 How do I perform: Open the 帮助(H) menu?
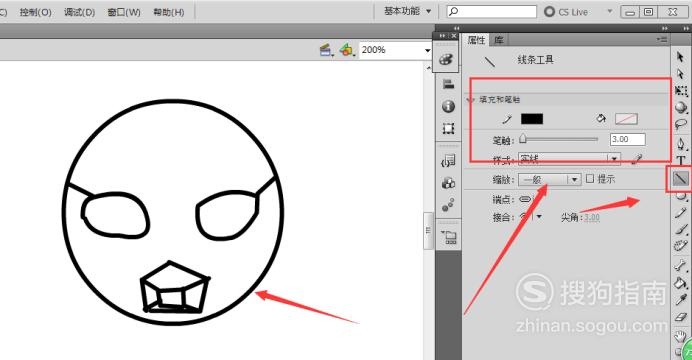(x=169, y=12)
